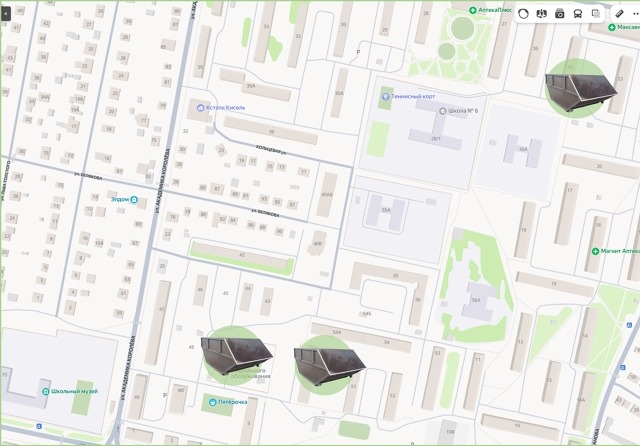Screen dimensions: 640x446
Task: Click the Магнит Аптека pharmacy marker
Action: coord(596,251)
